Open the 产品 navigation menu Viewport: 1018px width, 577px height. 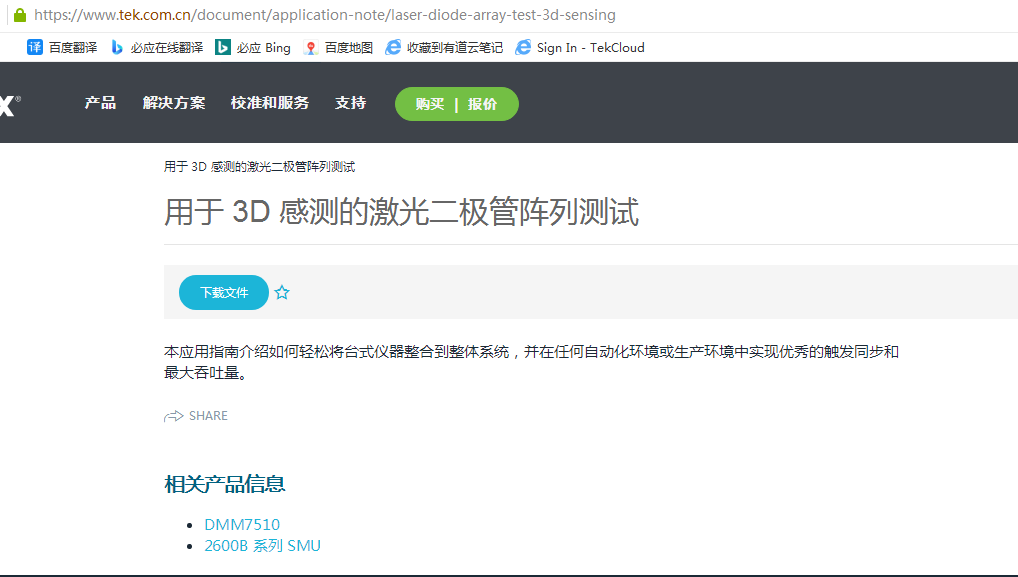pyautogui.click(x=100, y=103)
